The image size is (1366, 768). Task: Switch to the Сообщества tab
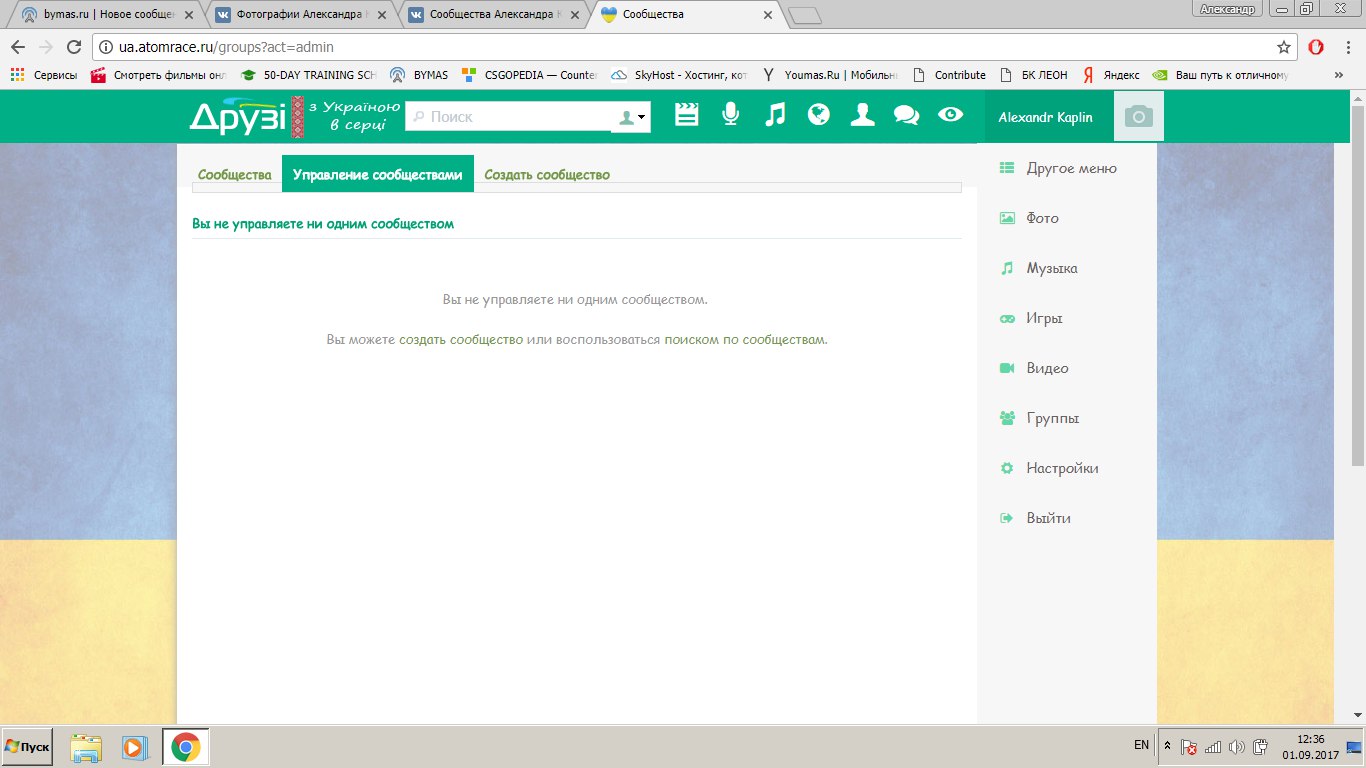[235, 175]
